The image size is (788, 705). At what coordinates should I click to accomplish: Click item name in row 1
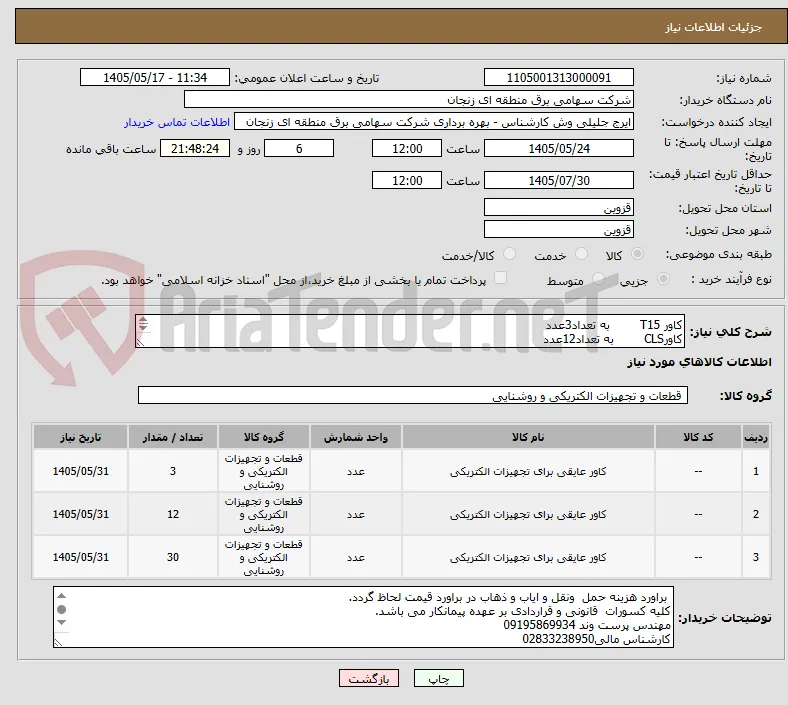click(x=528, y=471)
